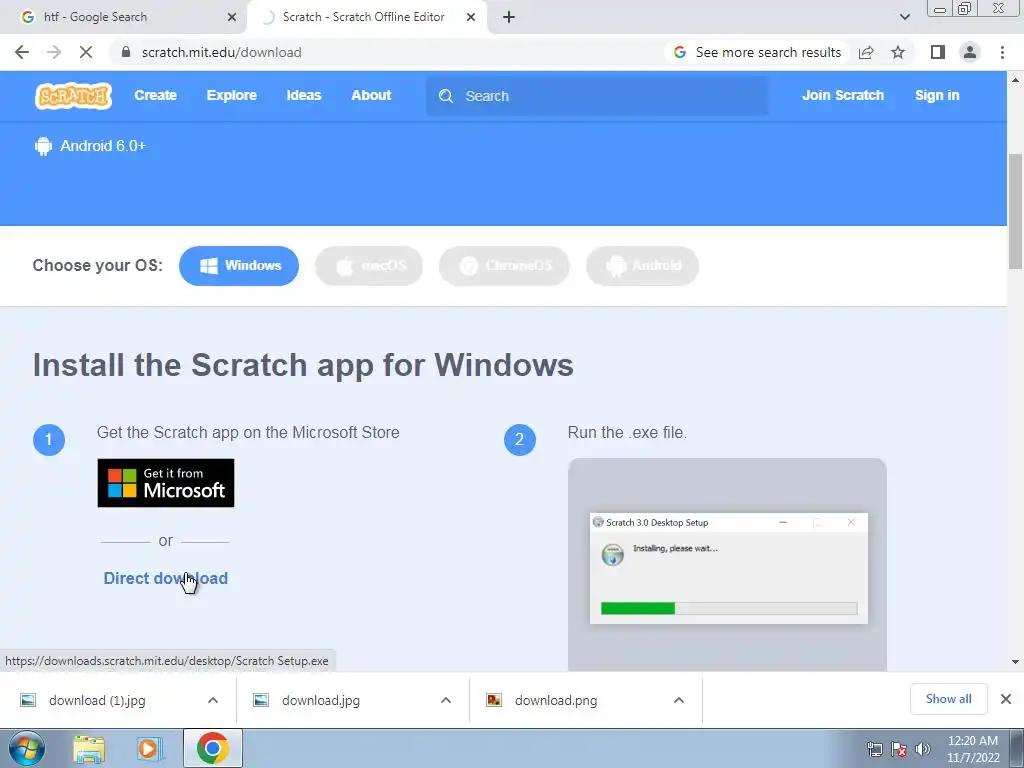Click the Get it from Microsoft badge

click(166, 483)
